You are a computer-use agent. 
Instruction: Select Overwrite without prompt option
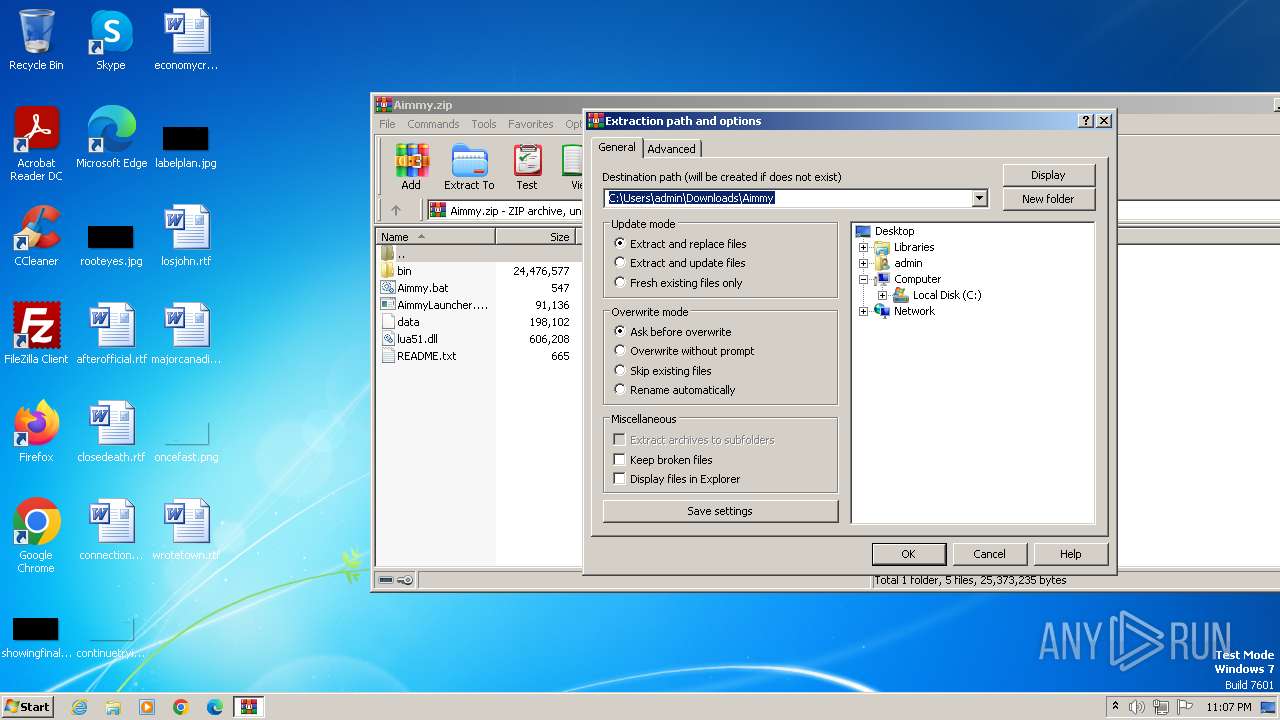(x=684, y=351)
